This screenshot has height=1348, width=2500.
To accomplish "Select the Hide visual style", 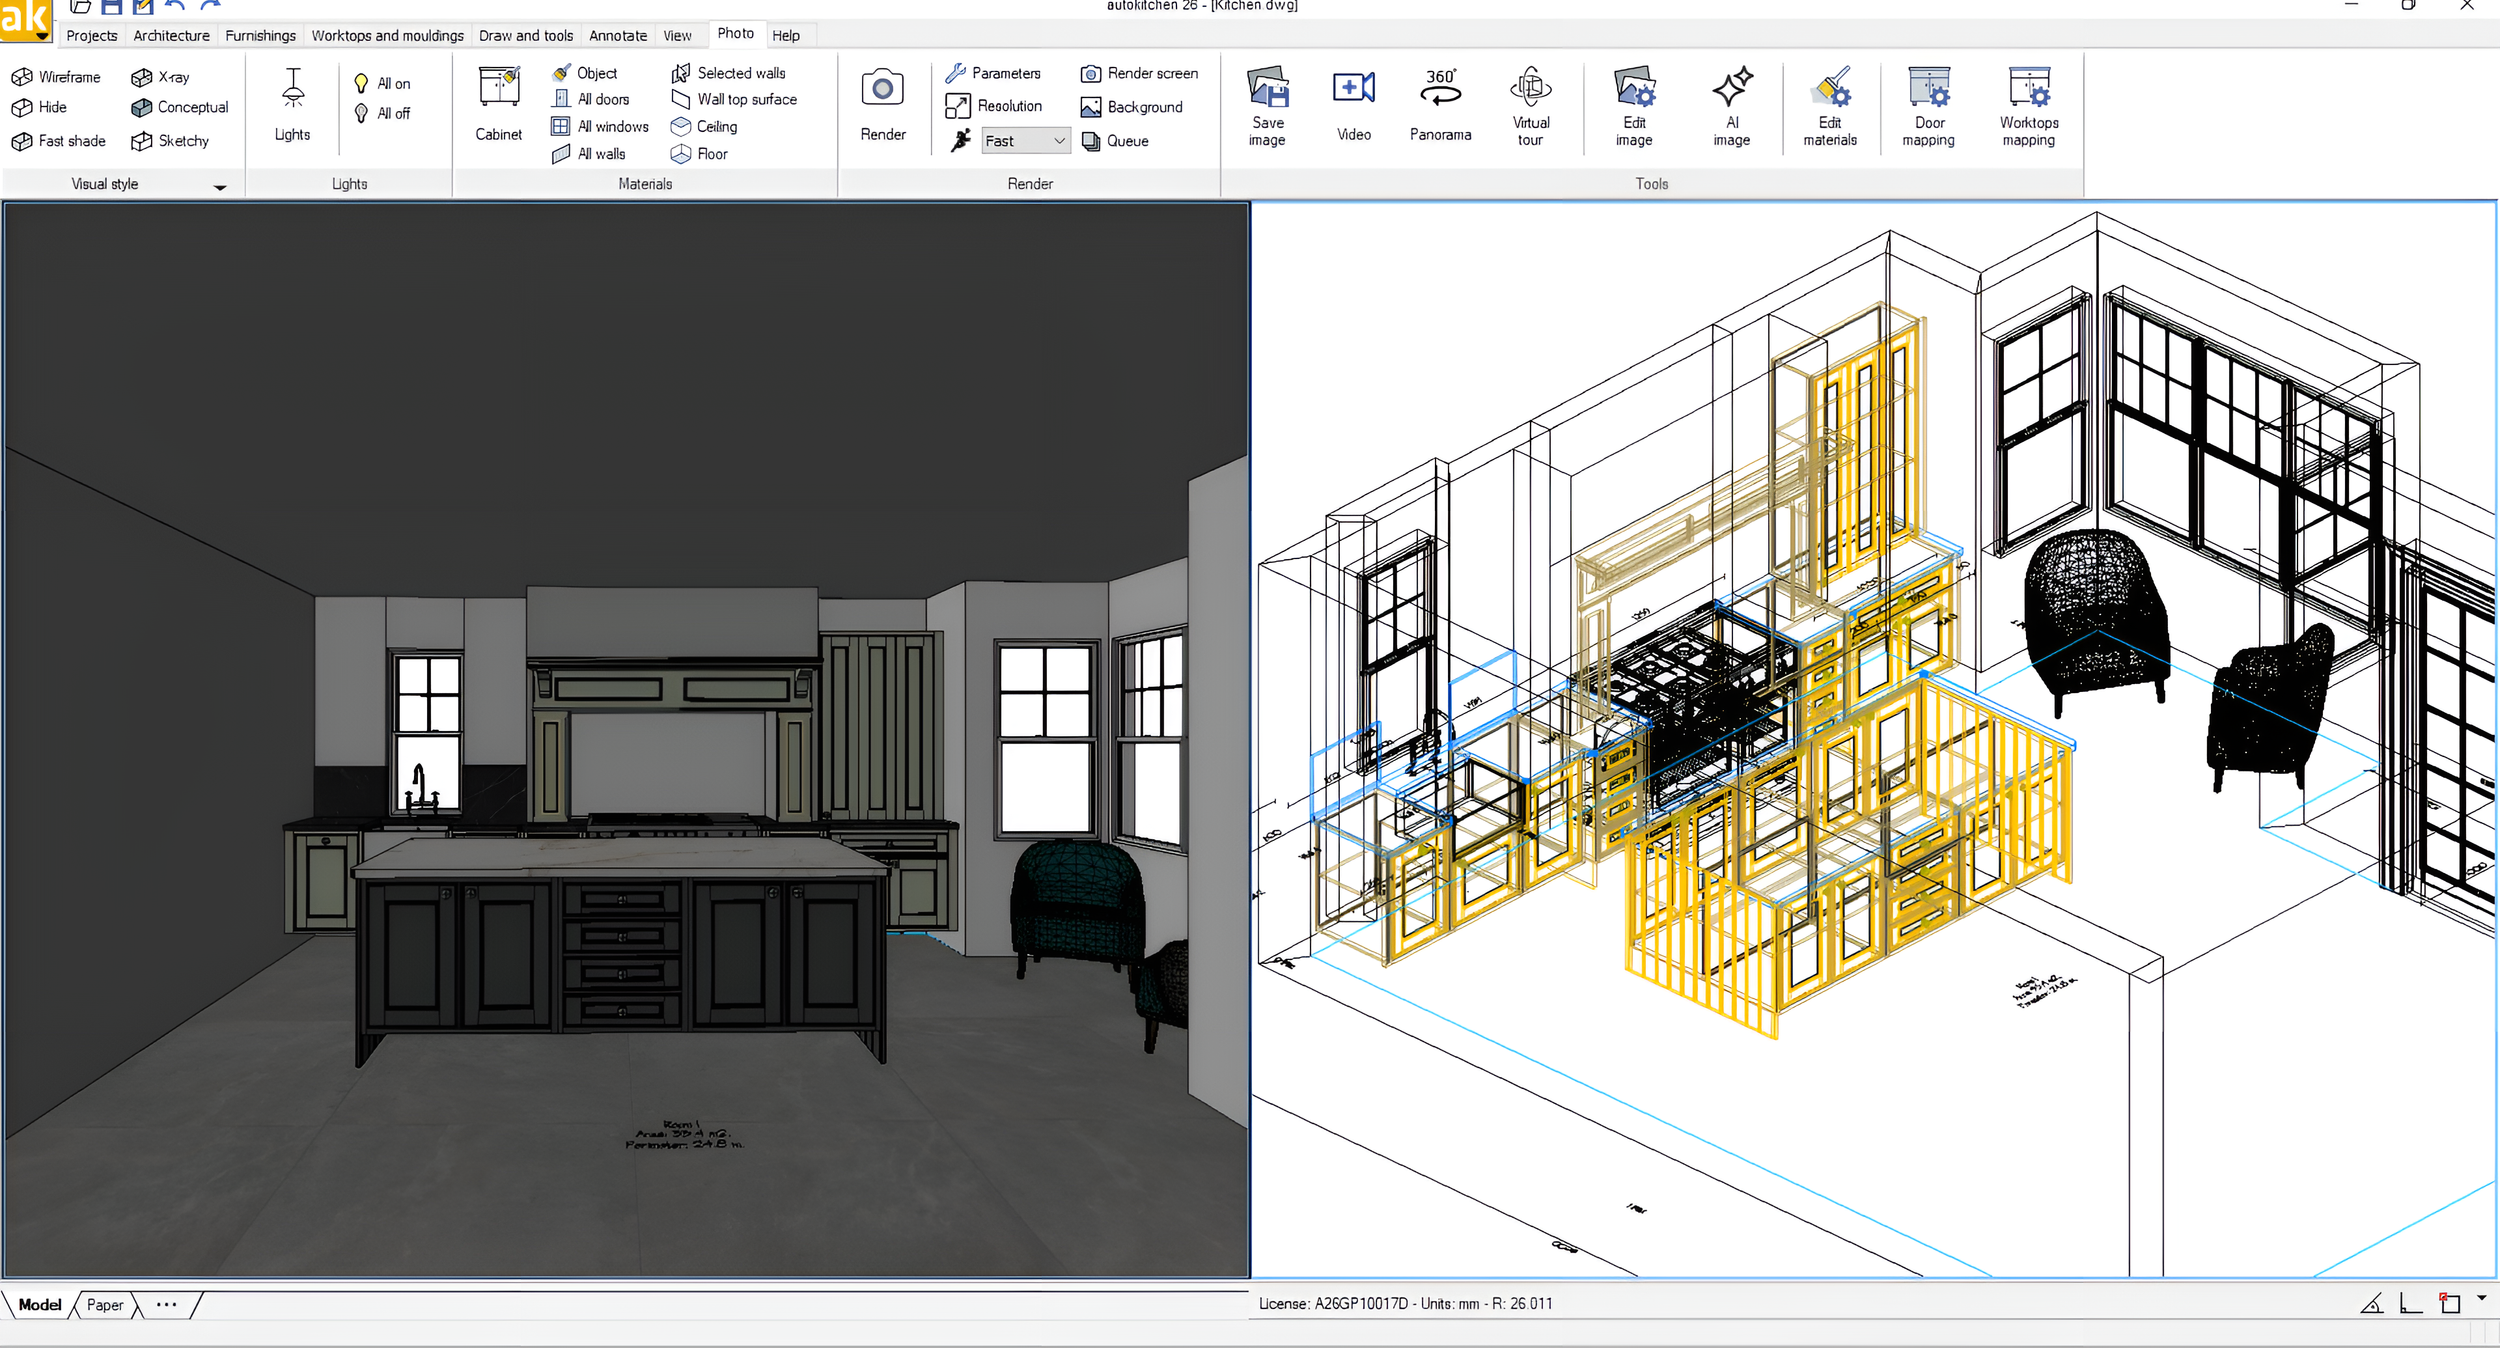I will [x=39, y=107].
